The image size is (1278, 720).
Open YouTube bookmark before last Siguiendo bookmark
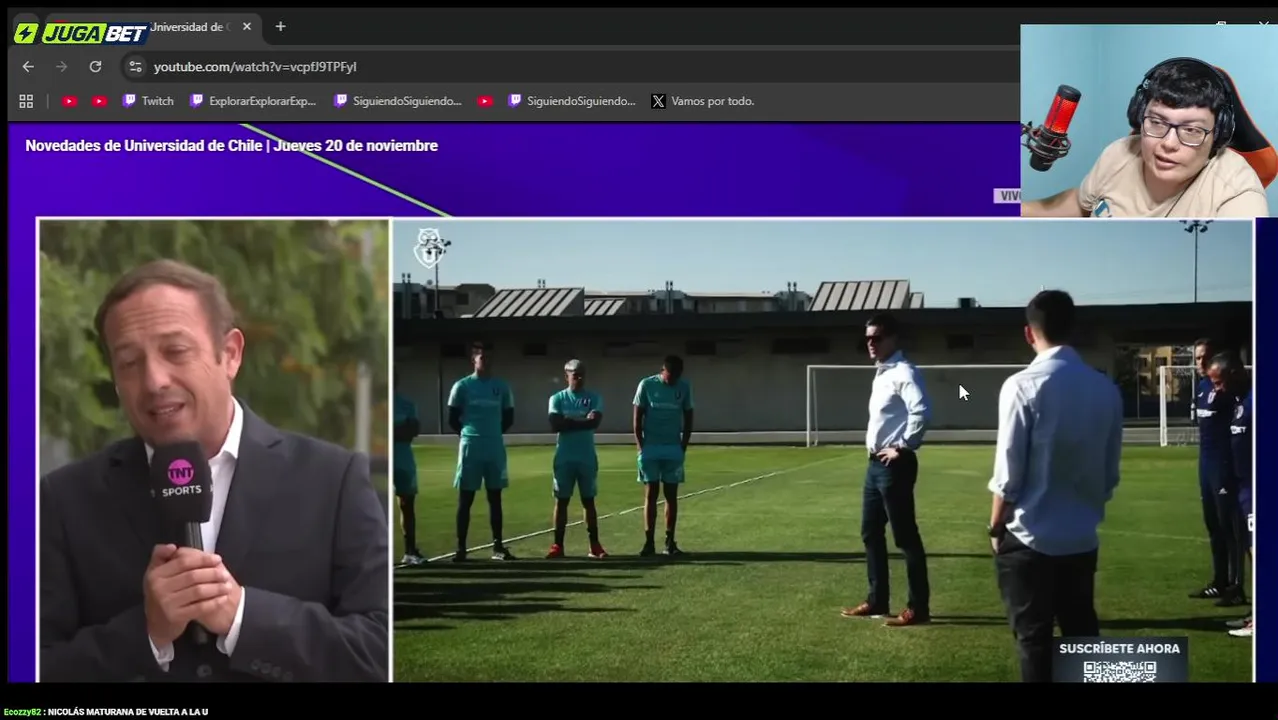(485, 101)
